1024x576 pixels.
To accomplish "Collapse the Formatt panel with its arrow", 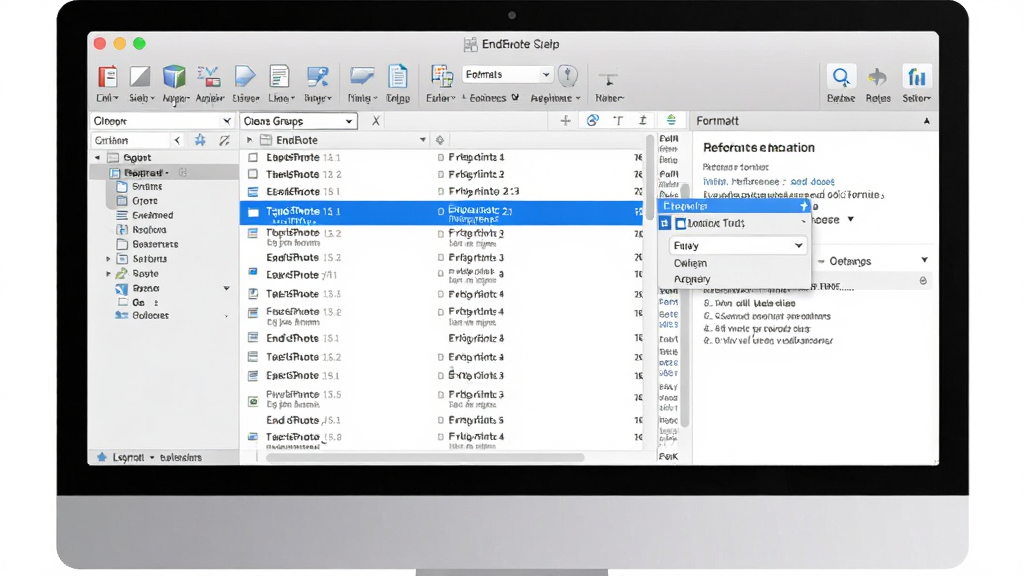I will coord(926,121).
